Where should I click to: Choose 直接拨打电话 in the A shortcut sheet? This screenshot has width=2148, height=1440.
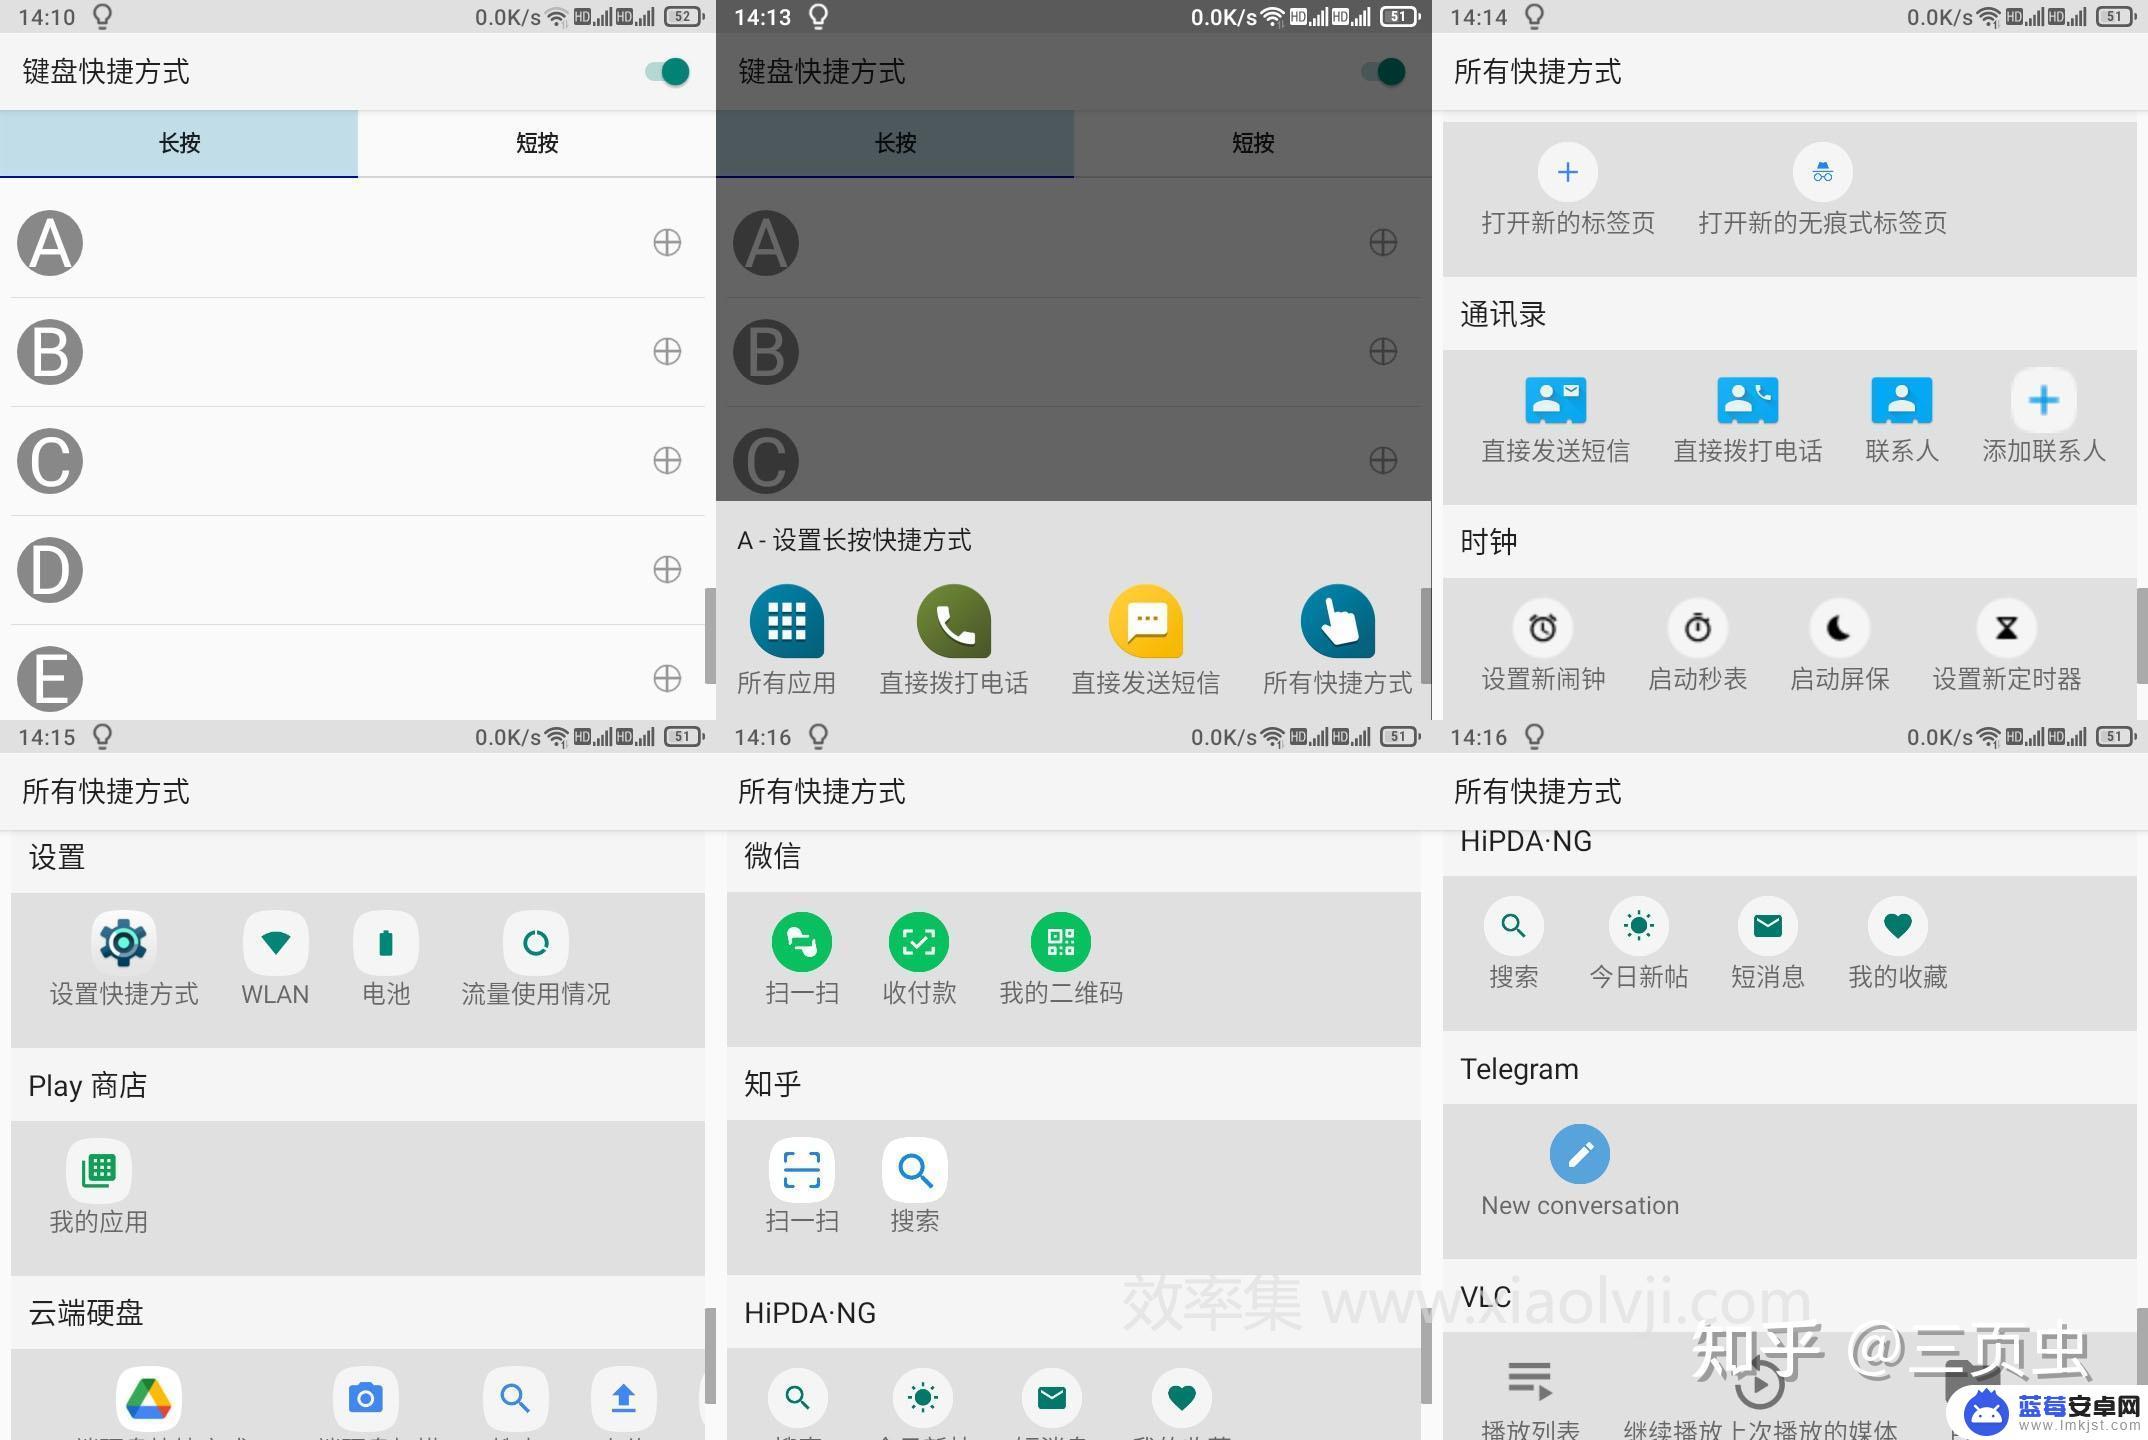point(954,640)
